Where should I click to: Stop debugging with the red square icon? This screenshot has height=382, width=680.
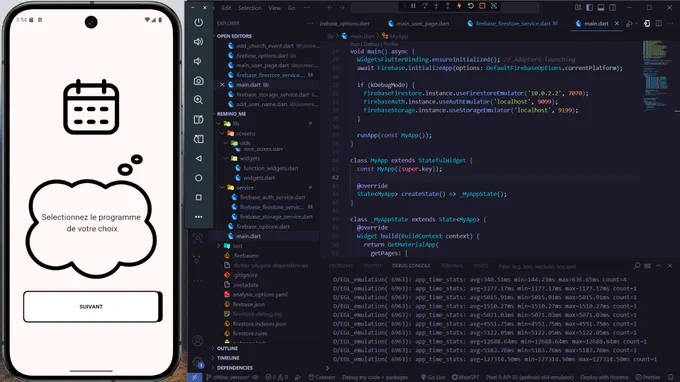pos(482,6)
